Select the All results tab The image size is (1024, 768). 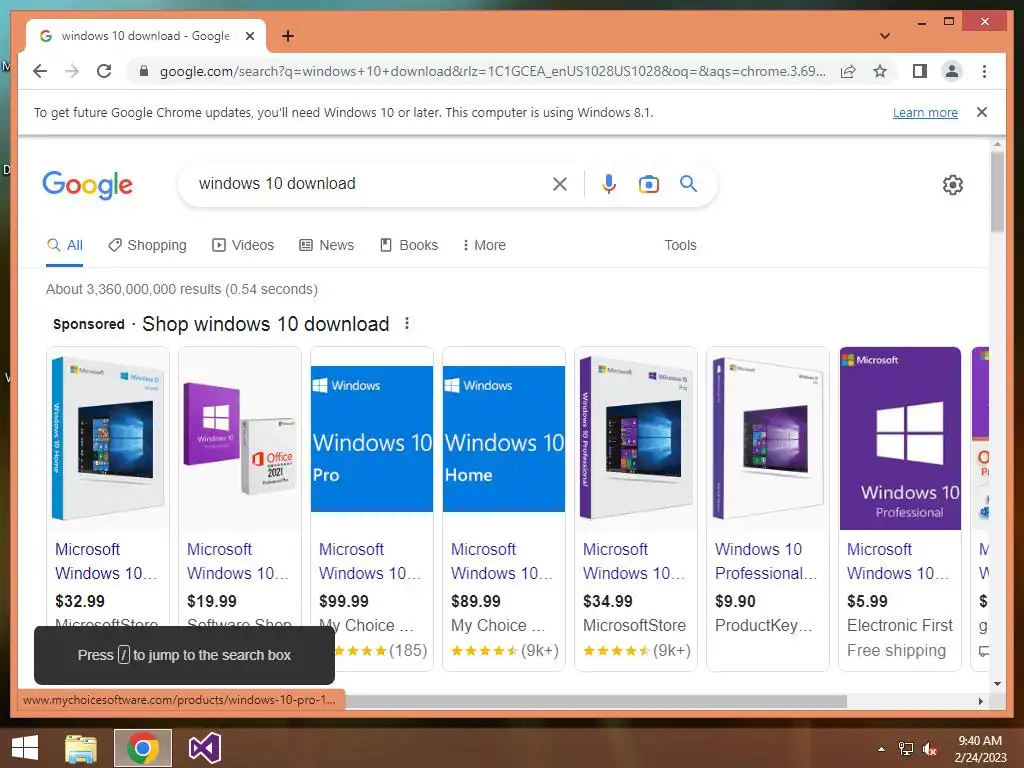coord(65,245)
